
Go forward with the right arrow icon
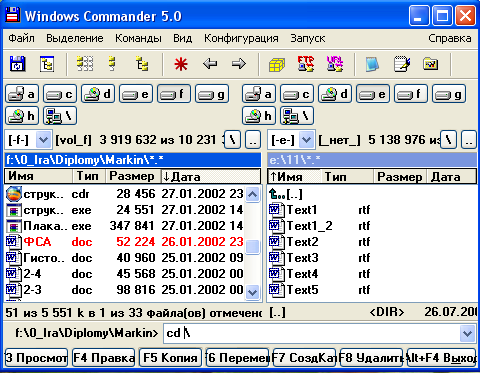tap(239, 63)
